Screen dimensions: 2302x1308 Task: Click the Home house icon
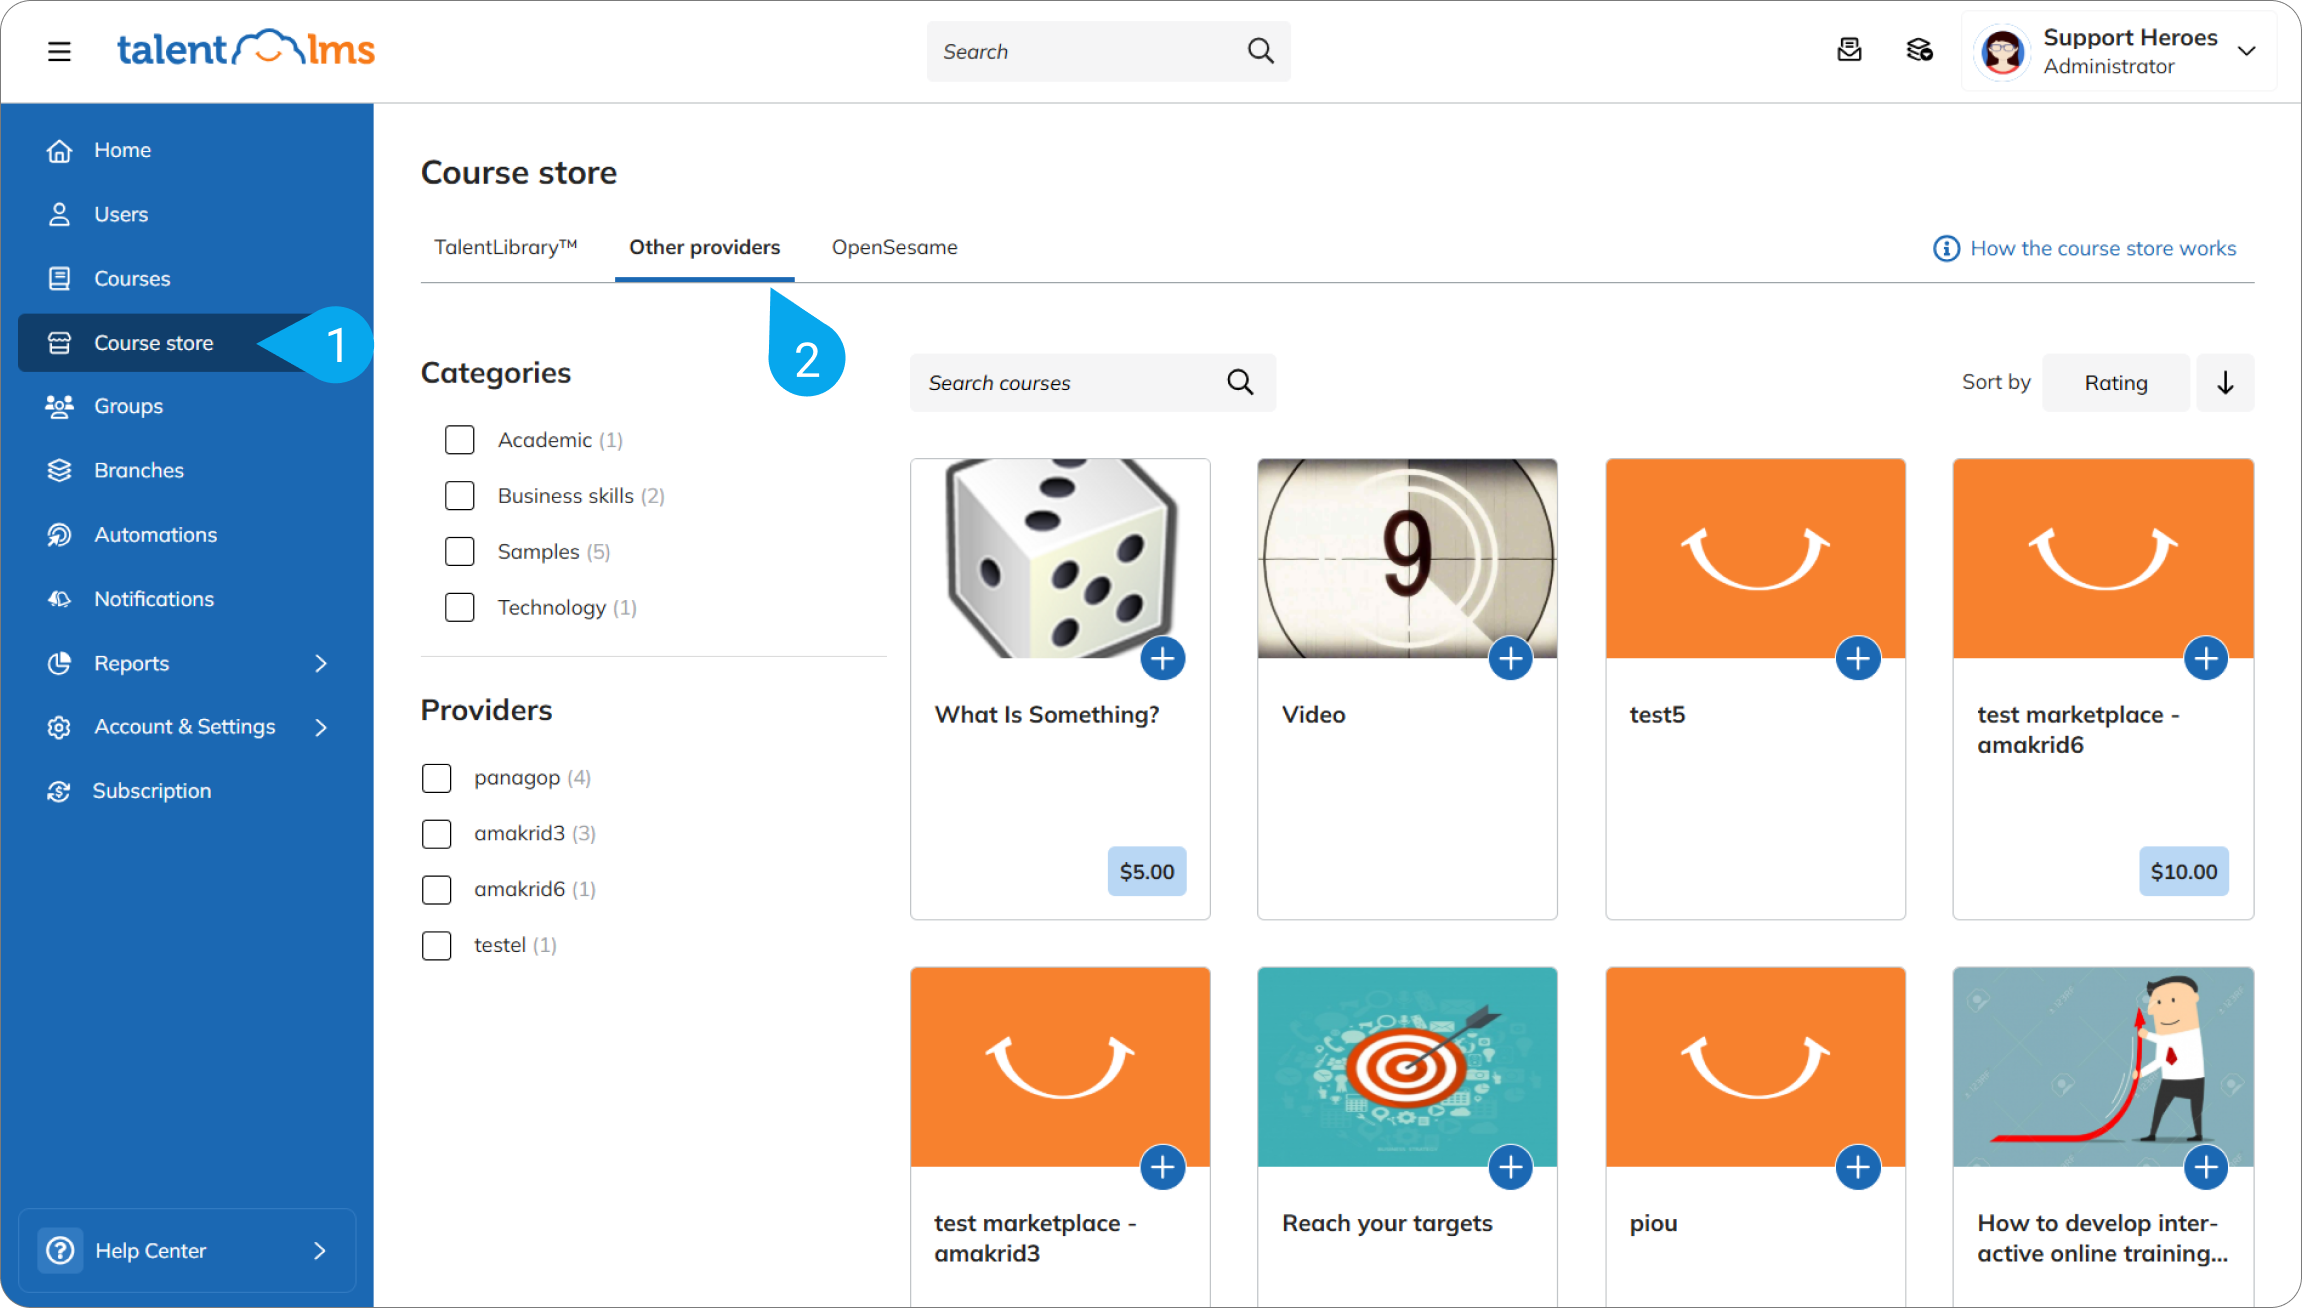59,150
